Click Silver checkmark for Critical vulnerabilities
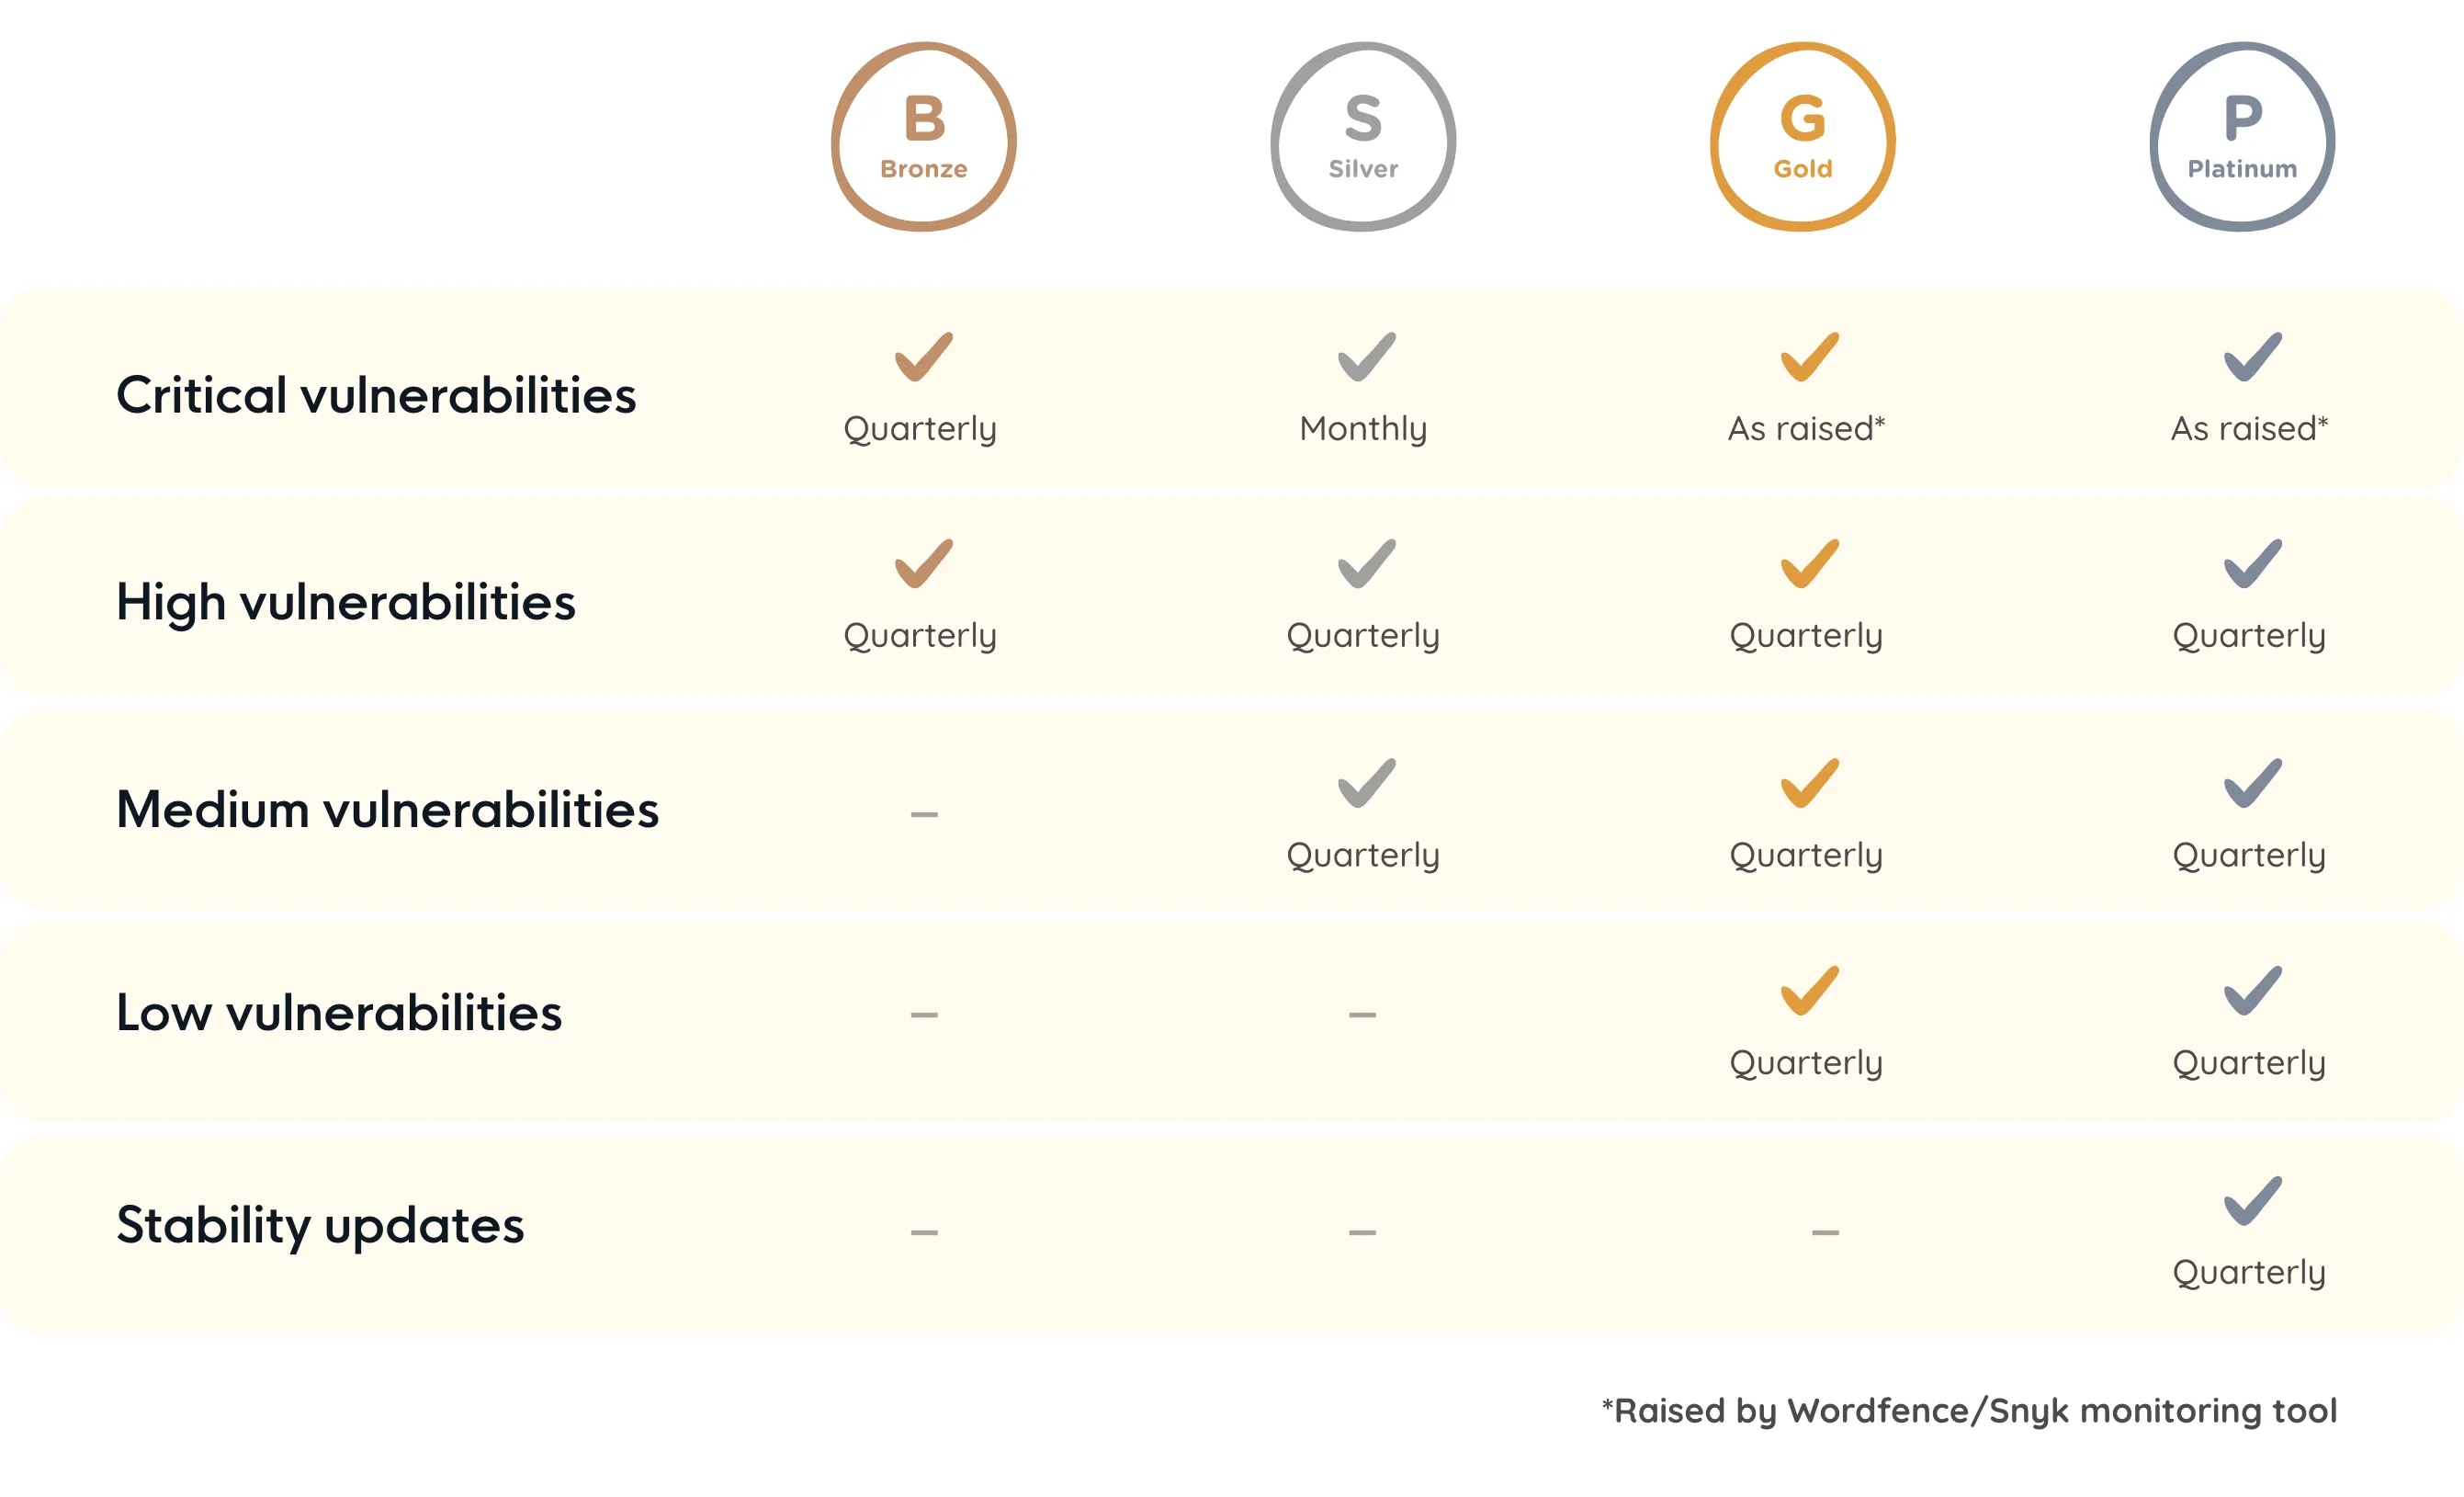 point(1366,357)
